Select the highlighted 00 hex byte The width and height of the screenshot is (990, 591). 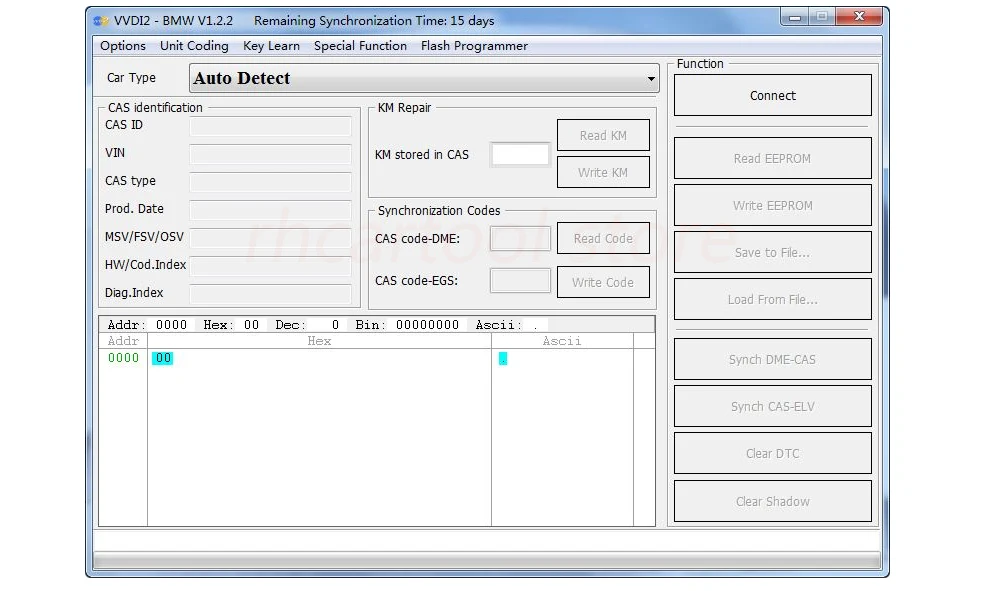click(162, 358)
